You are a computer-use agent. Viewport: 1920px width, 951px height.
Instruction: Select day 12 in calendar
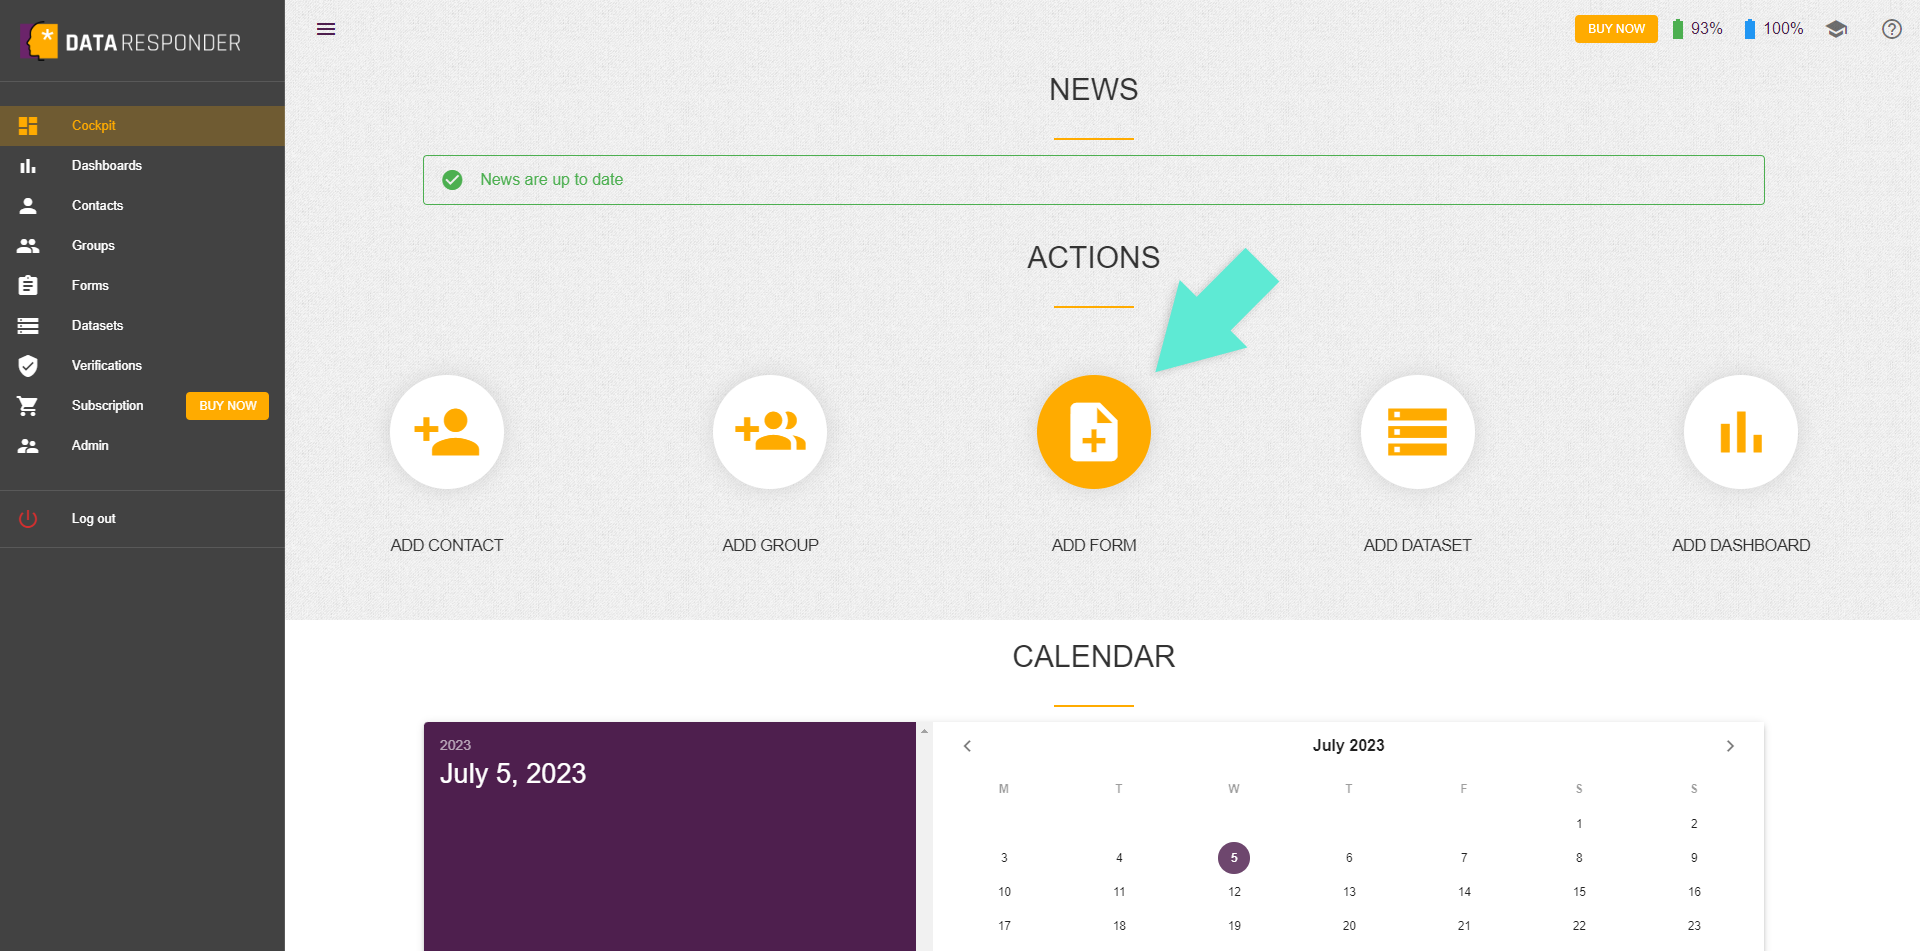[1234, 892]
